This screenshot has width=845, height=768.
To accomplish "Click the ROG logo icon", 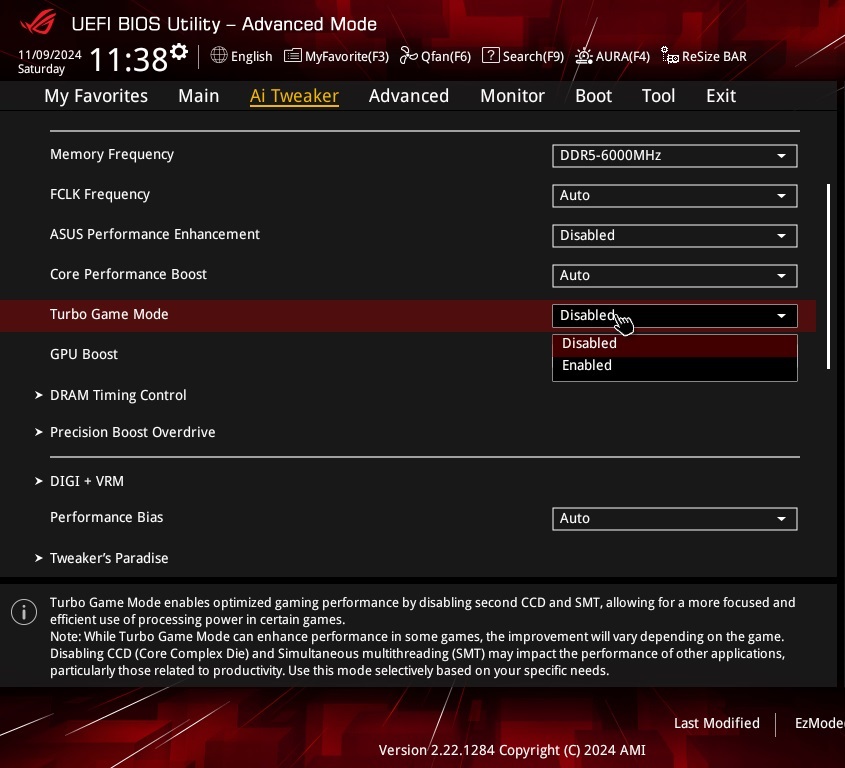I will point(38,22).
